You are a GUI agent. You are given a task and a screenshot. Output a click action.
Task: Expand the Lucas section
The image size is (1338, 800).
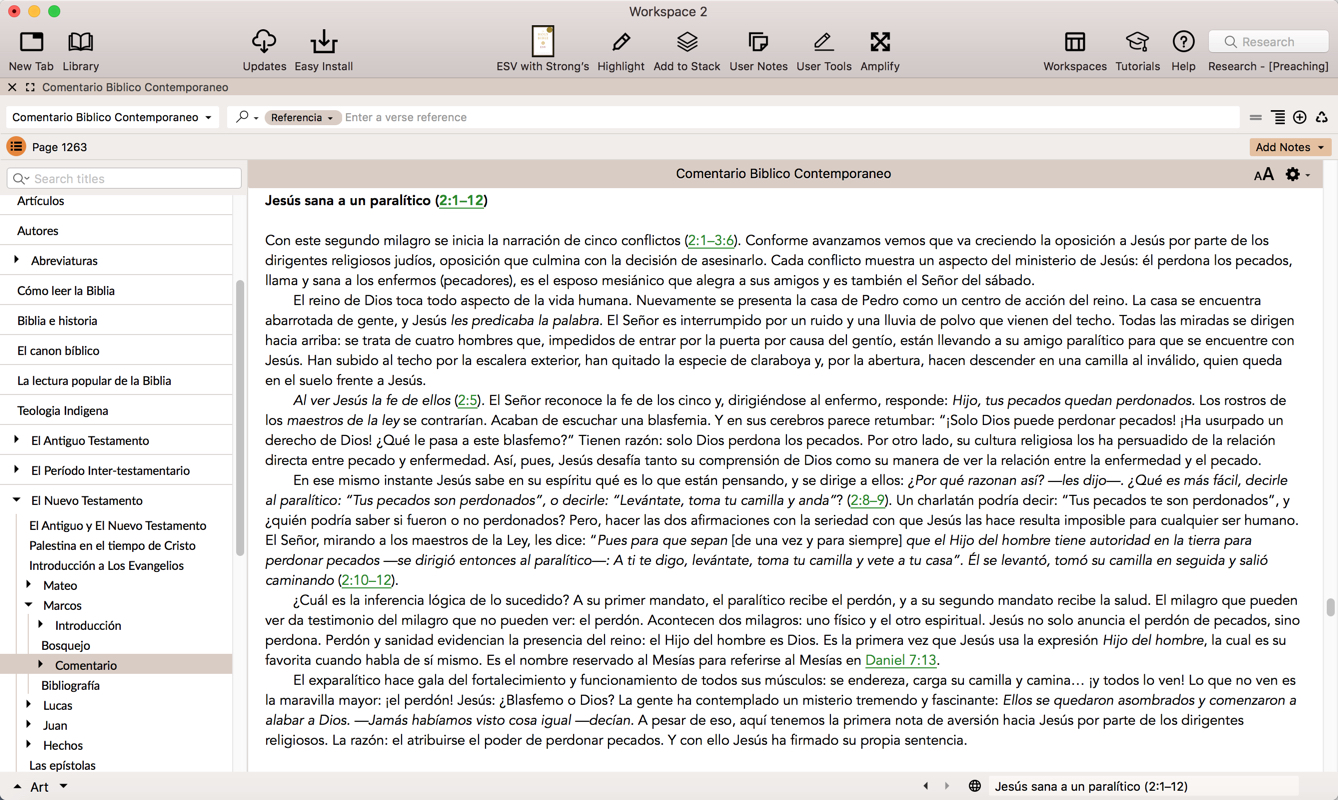(29, 705)
